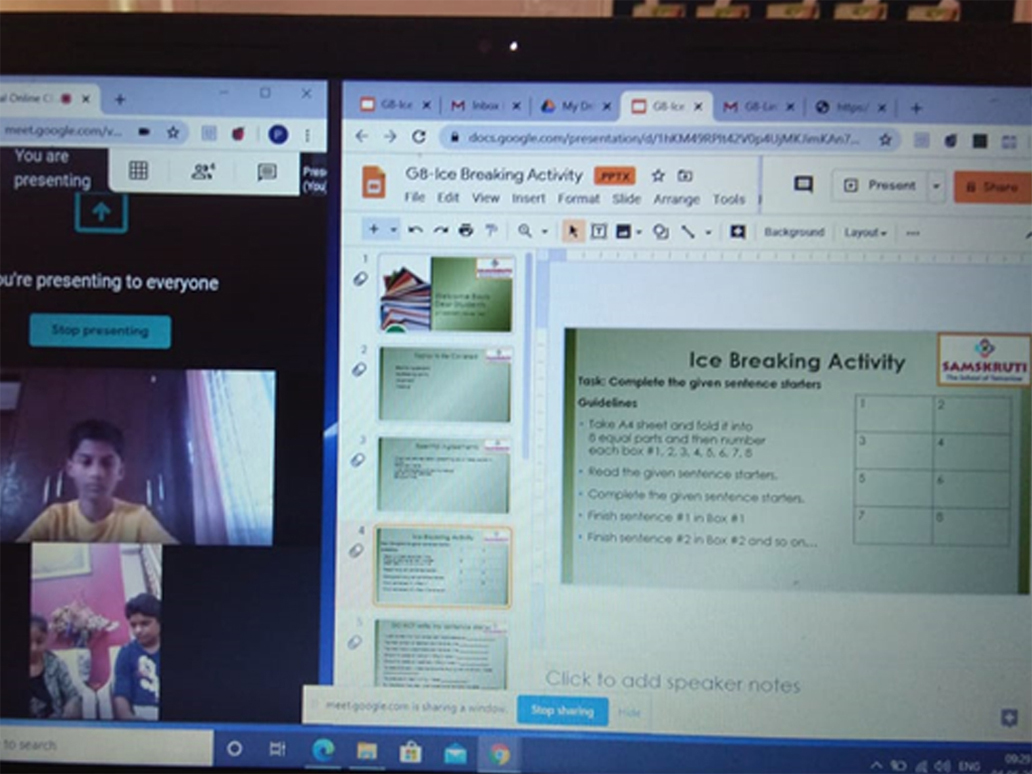Click the Stop presenting button
This screenshot has height=774, width=1032.
[x=100, y=331]
